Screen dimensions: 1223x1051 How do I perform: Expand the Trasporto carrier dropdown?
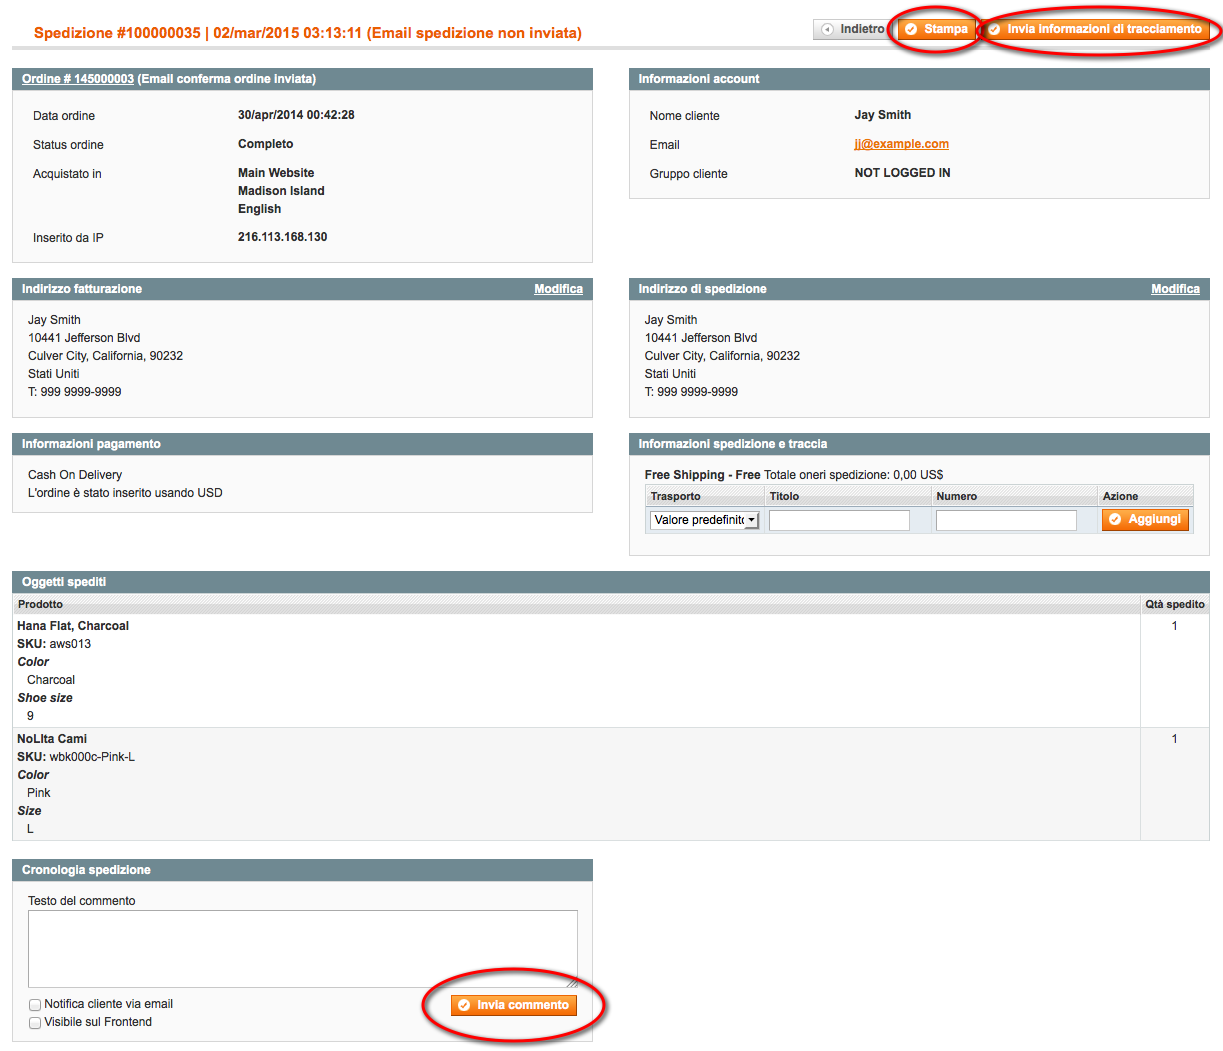point(705,520)
